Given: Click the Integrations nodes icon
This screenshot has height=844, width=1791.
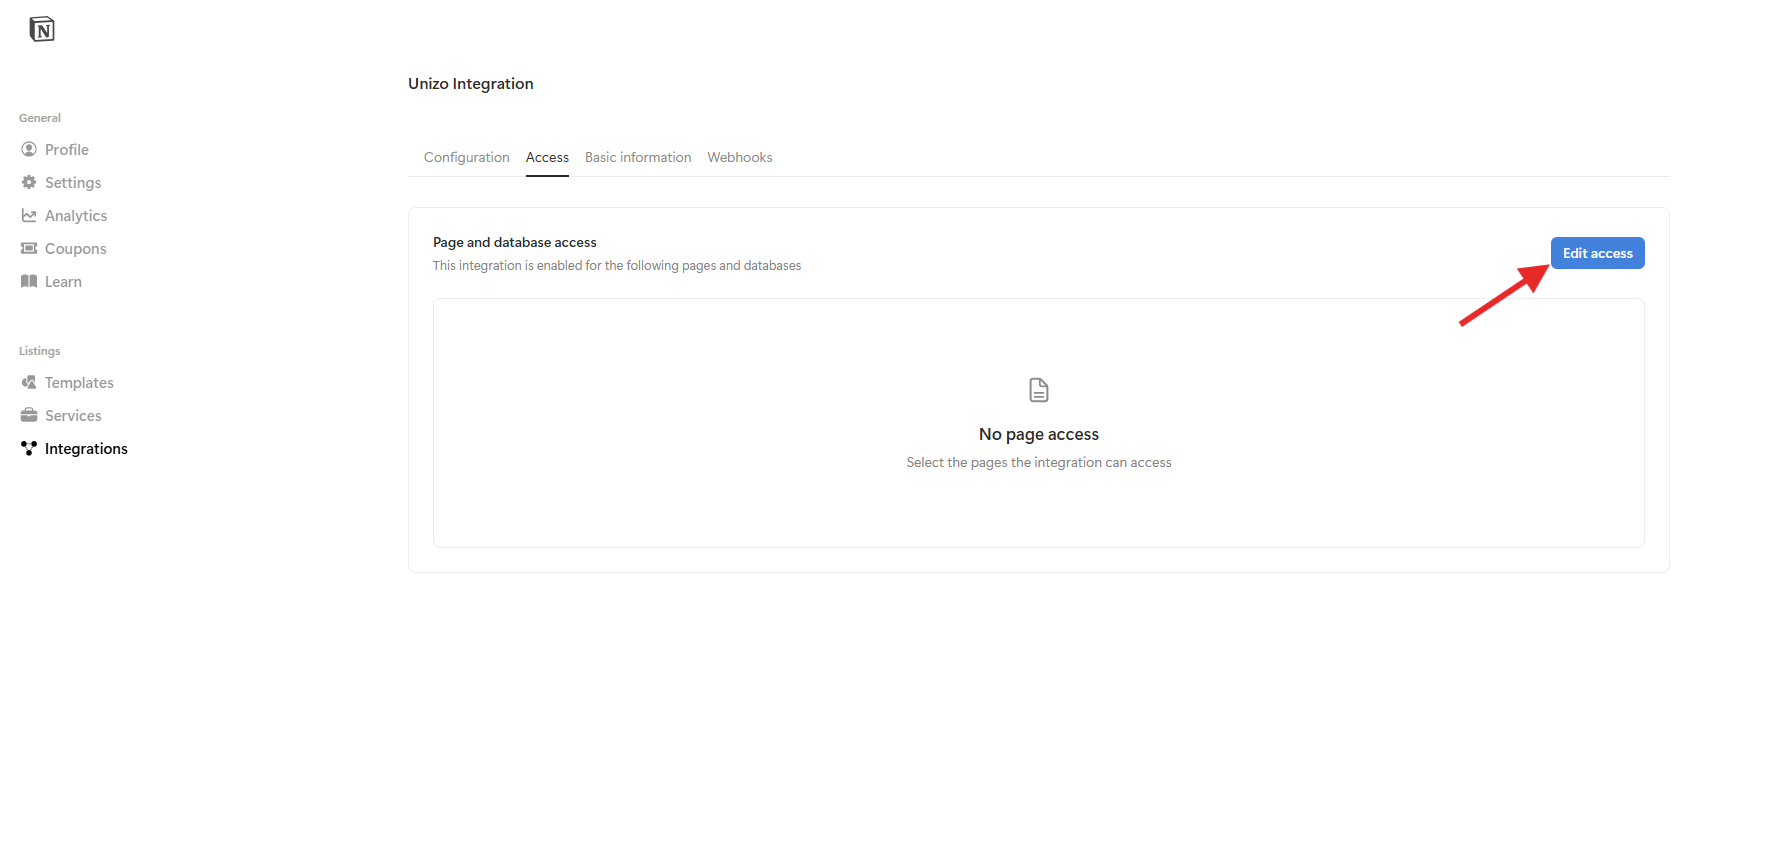Looking at the screenshot, I should coord(29,448).
